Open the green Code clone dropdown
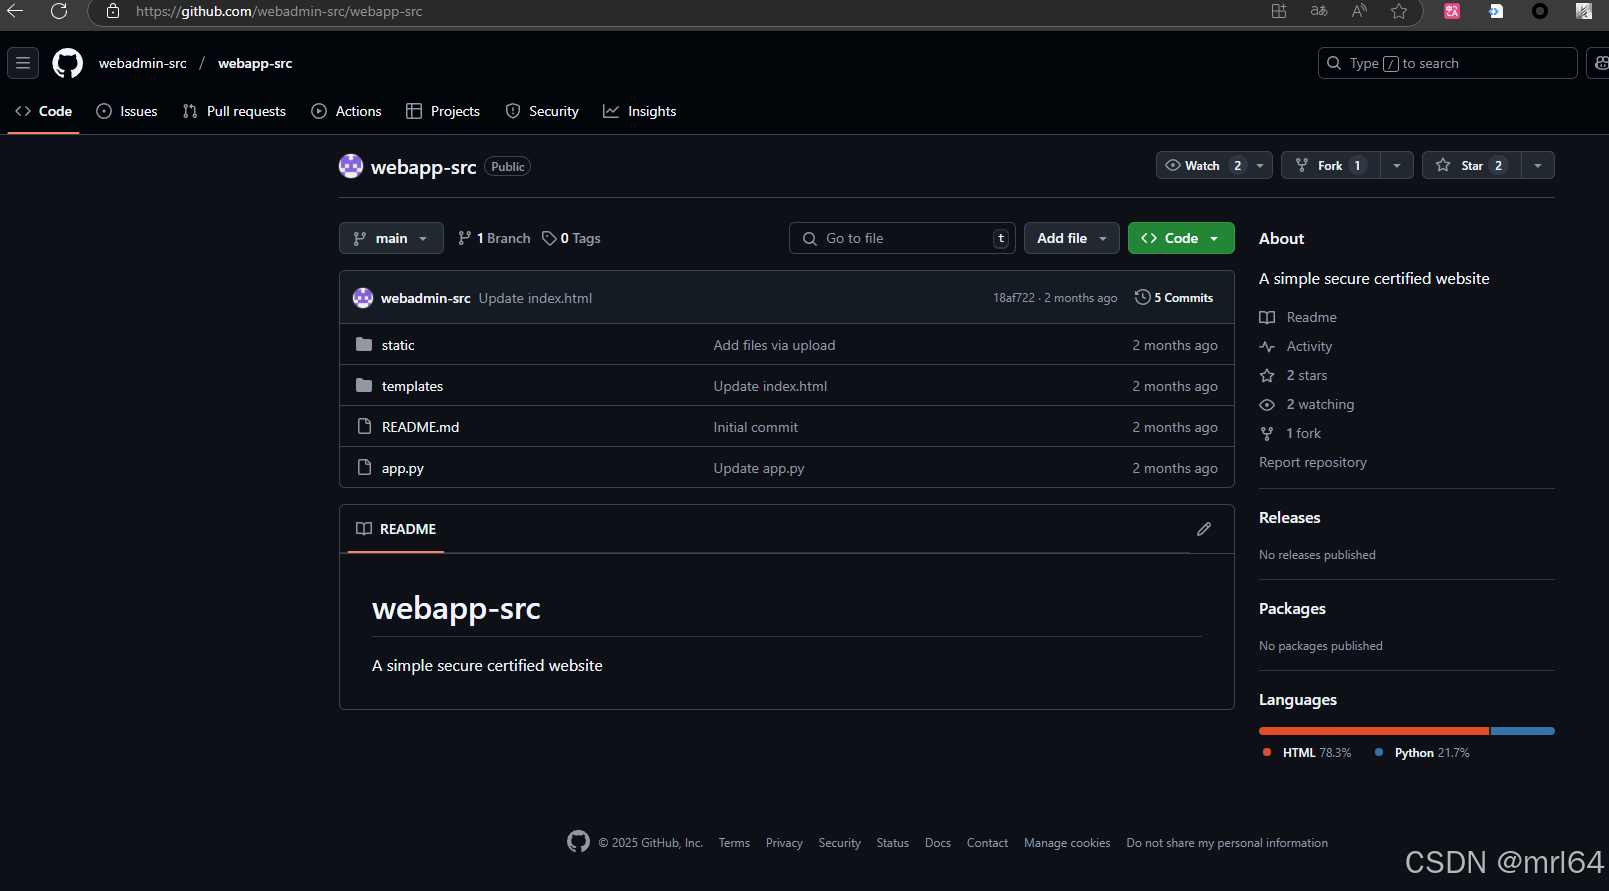Screen dimensions: 1609x891 pyautogui.click(x=1181, y=238)
